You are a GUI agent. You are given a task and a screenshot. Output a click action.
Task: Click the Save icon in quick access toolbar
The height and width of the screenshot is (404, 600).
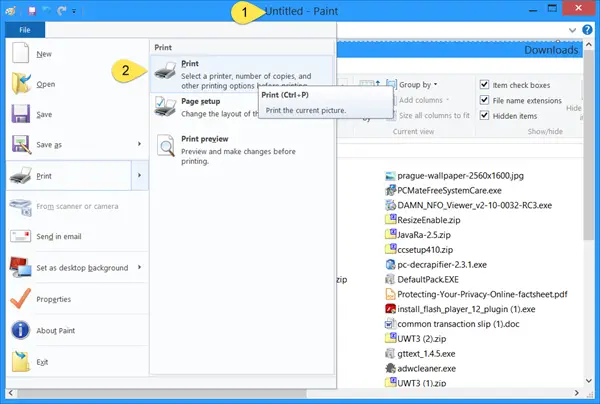pos(32,11)
